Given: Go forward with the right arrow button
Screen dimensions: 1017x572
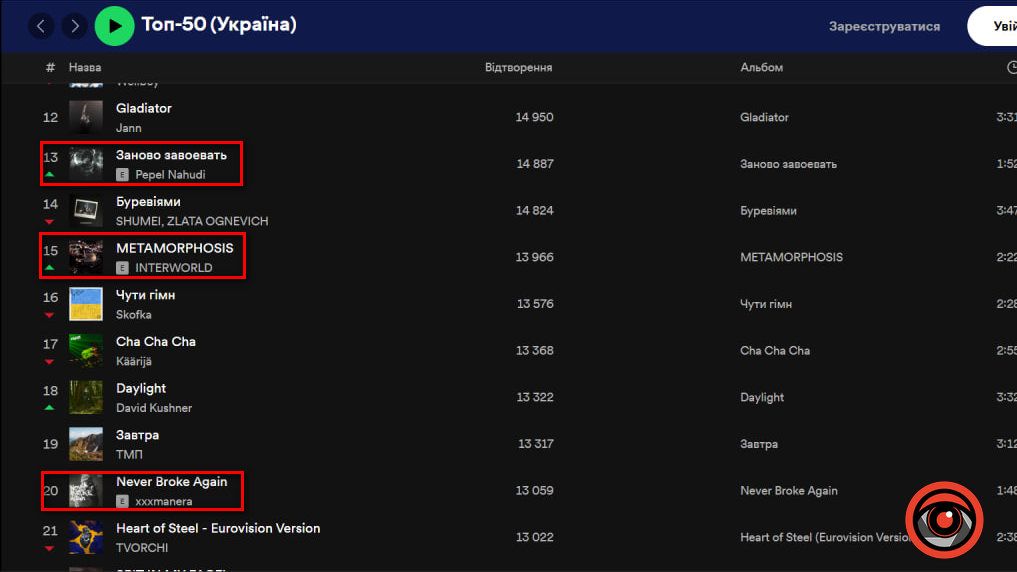Looking at the screenshot, I should point(75,26).
